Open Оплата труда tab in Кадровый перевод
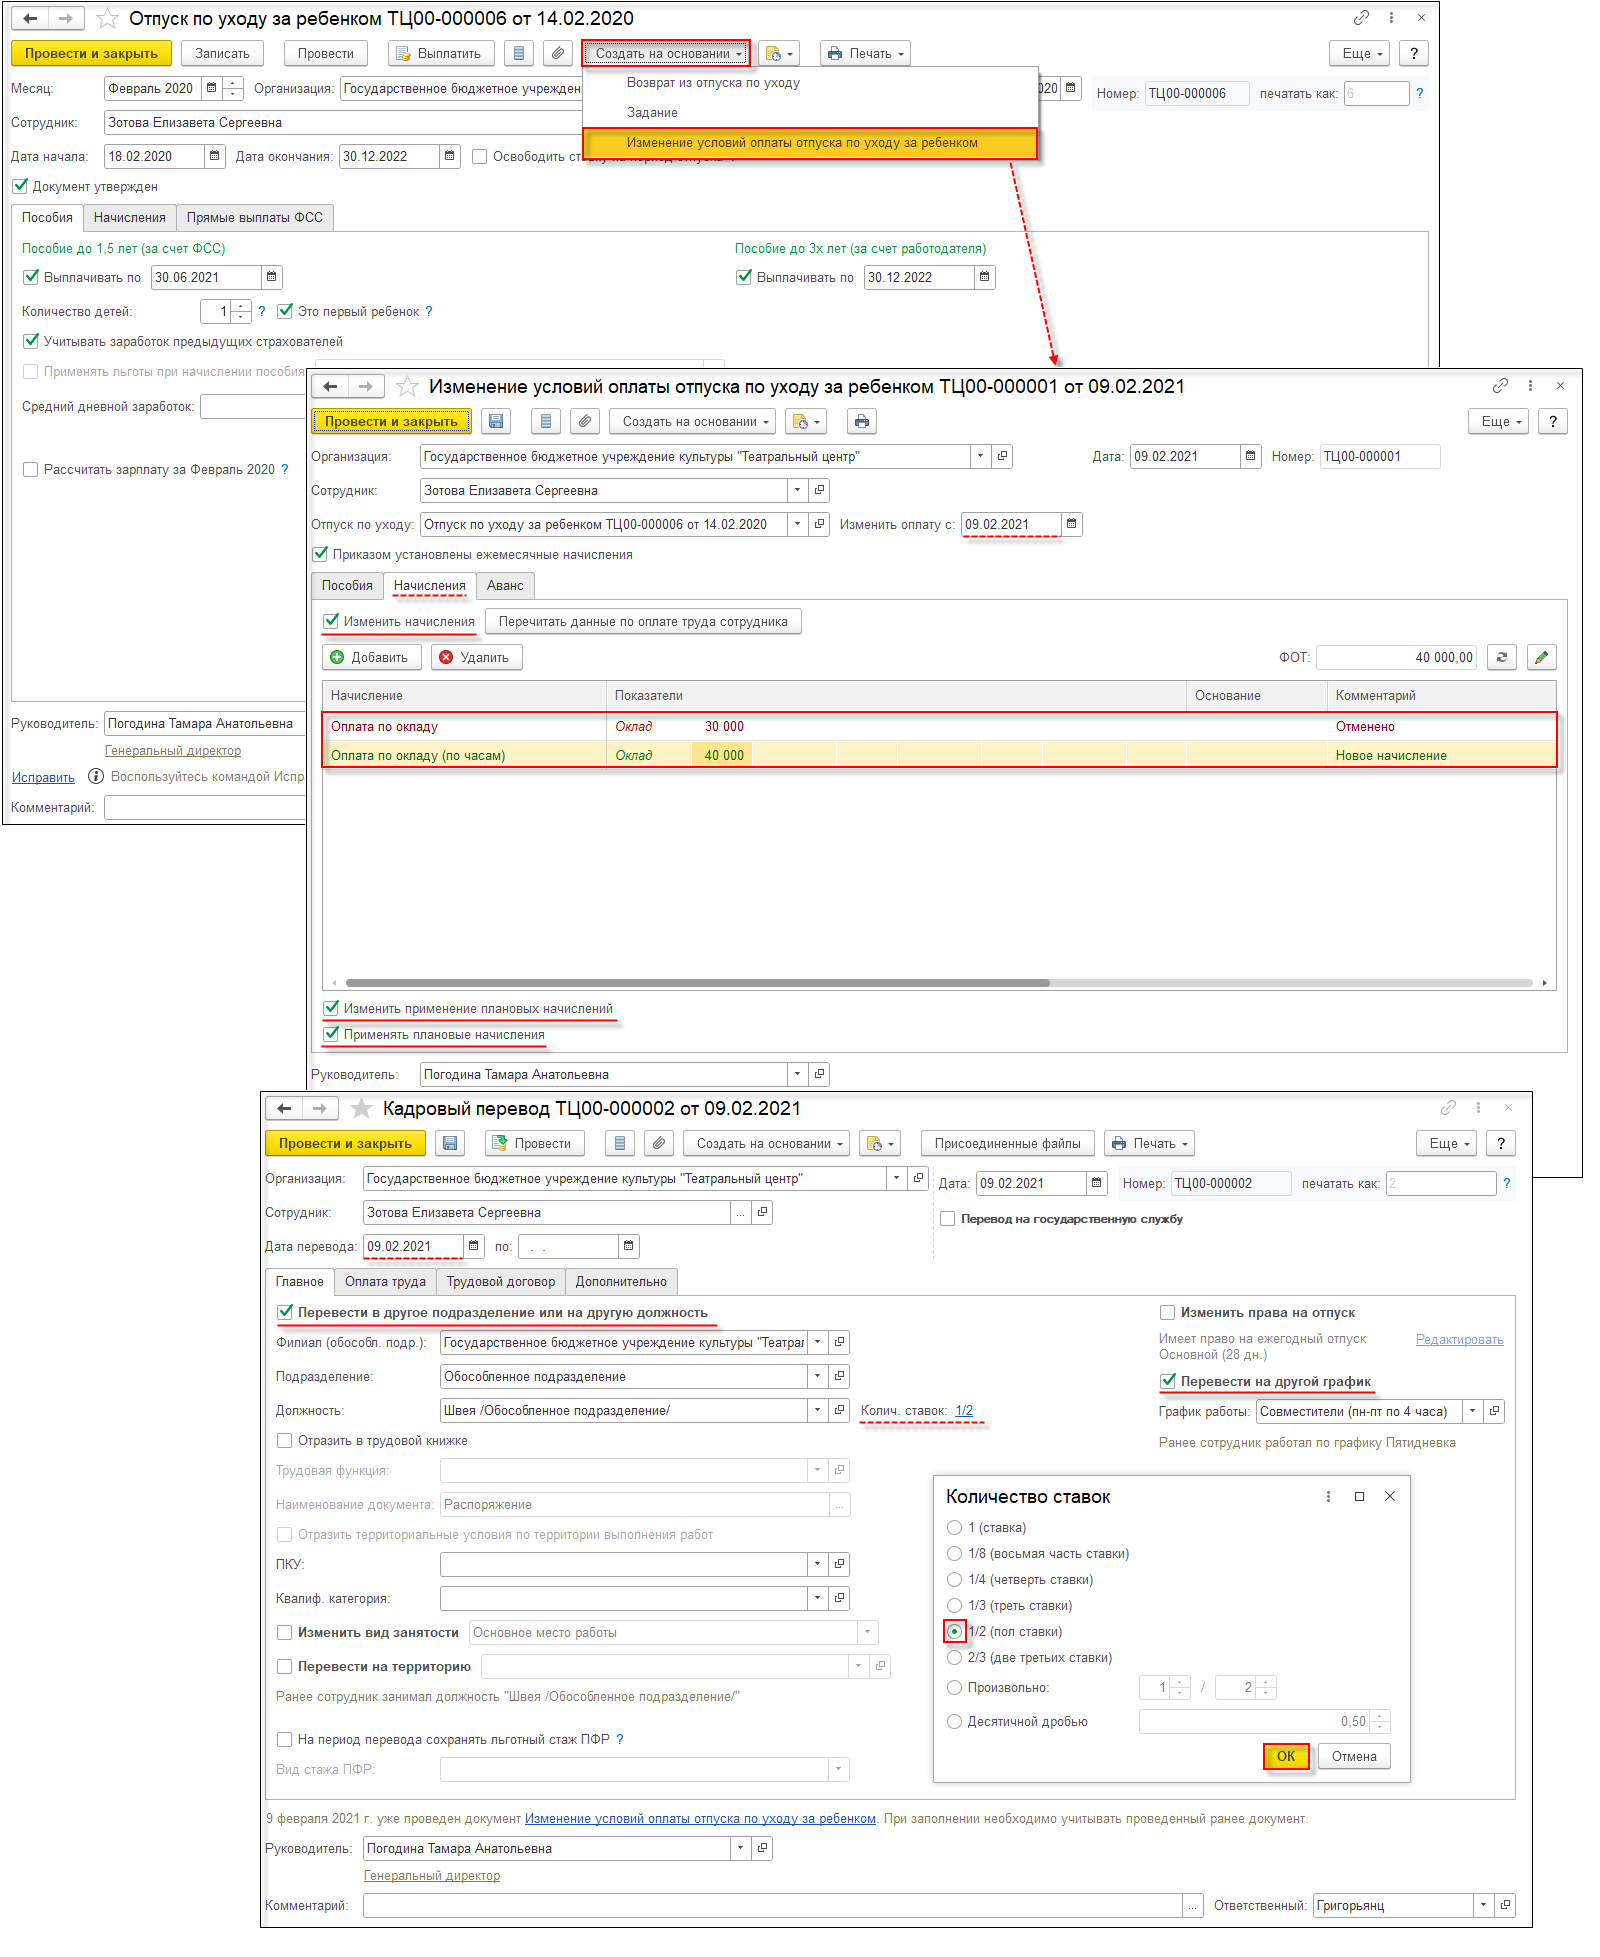 (385, 1281)
